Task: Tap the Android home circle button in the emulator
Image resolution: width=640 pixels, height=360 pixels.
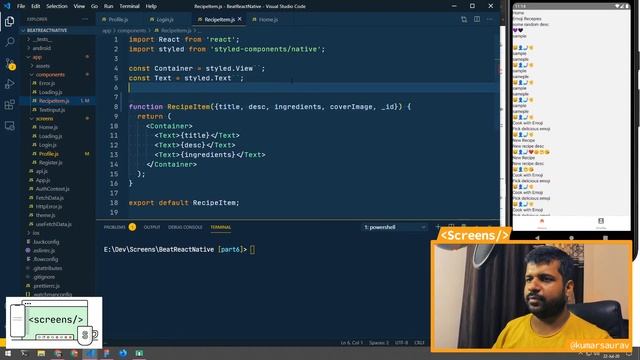Action: [x=571, y=238]
